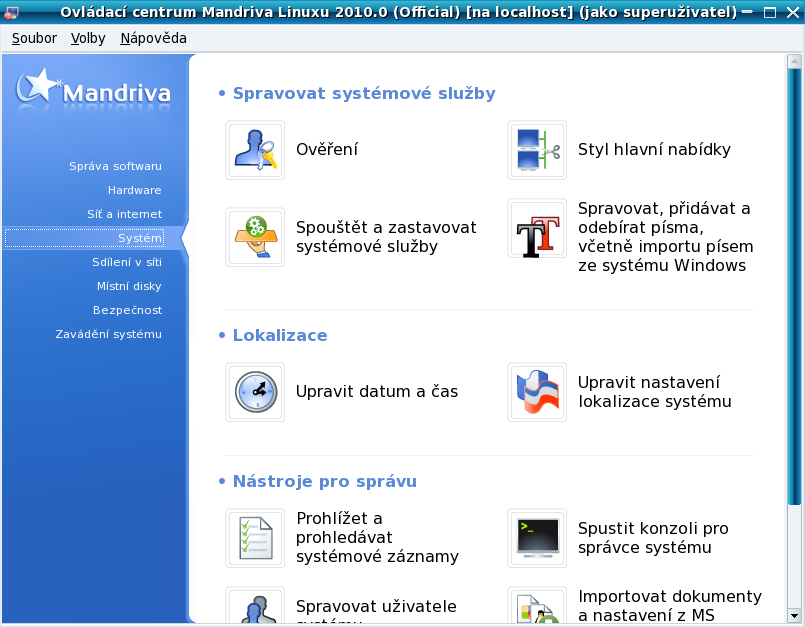Click the window menu icon in title bar

pos(11,12)
